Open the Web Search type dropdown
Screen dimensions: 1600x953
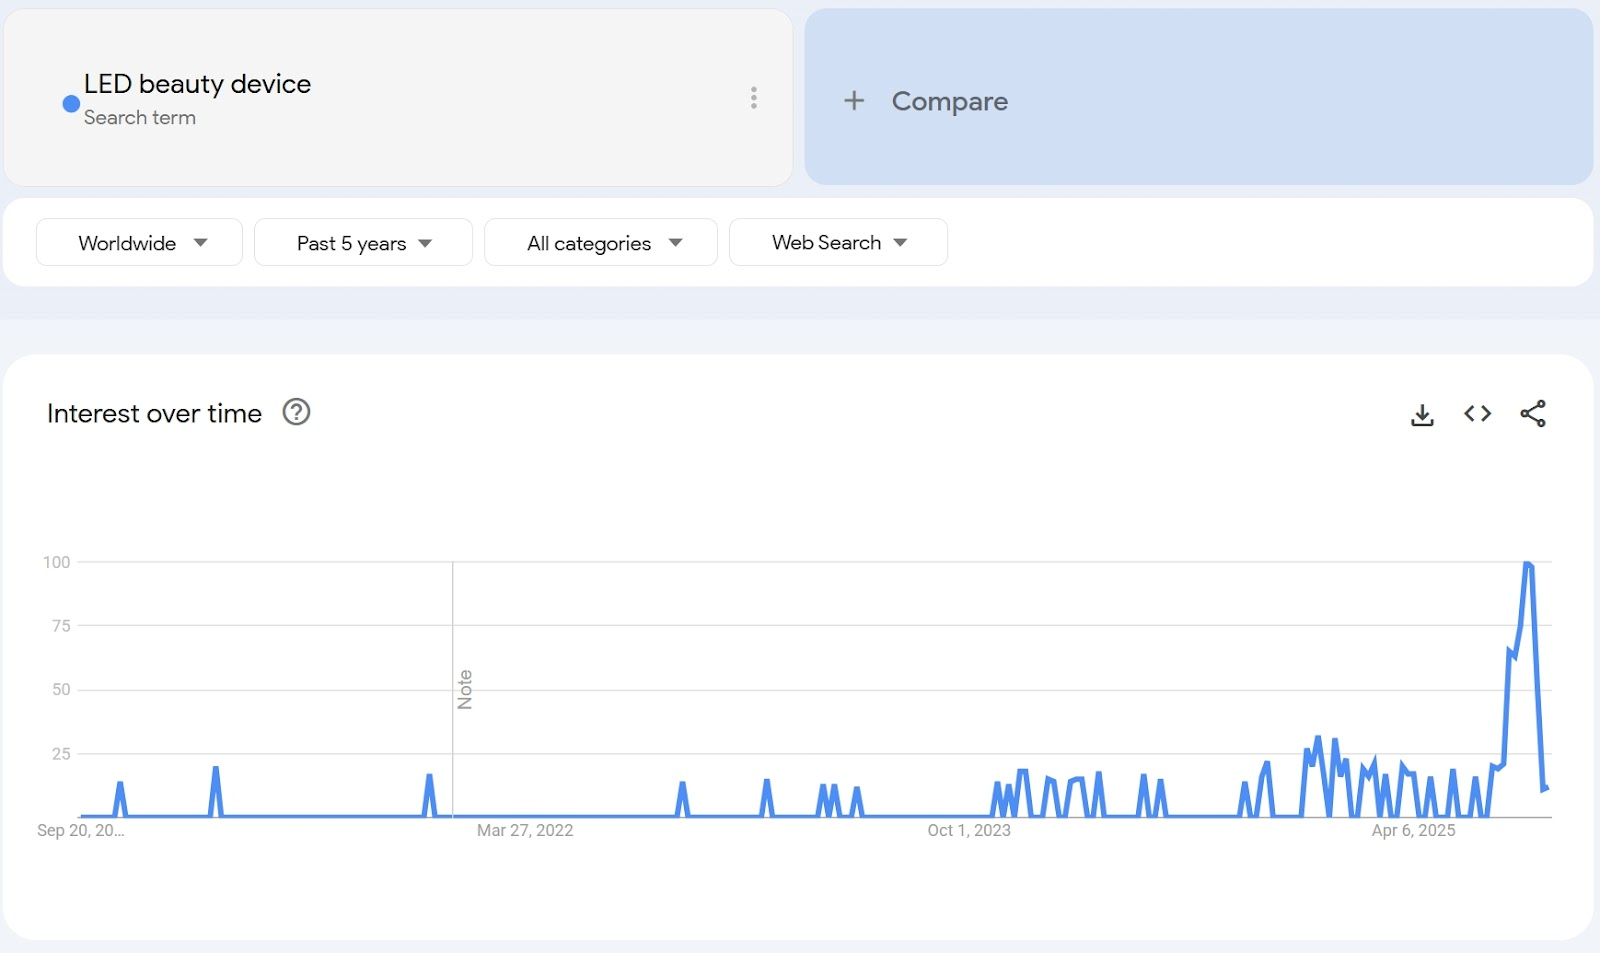838,243
